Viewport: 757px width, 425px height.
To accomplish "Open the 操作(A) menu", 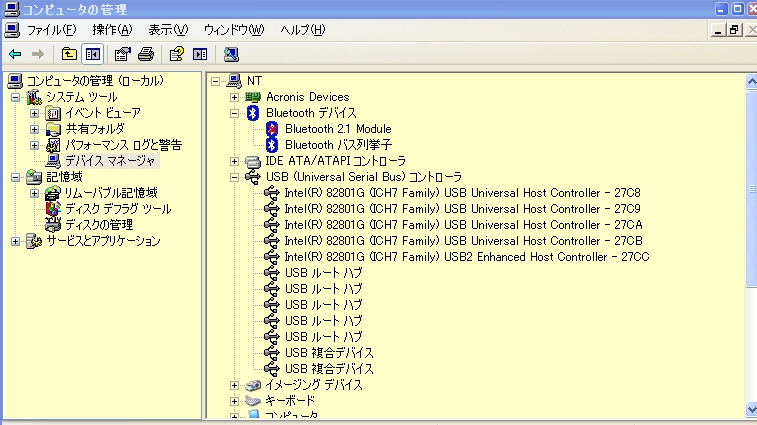I will coord(112,30).
